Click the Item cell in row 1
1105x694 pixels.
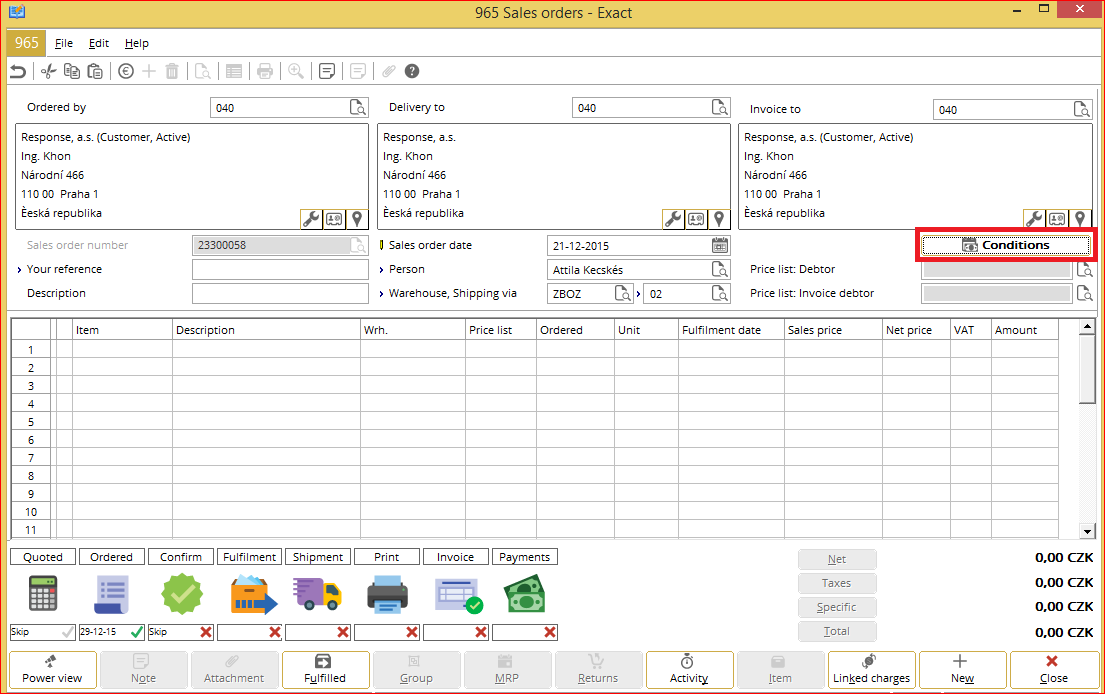click(x=123, y=349)
